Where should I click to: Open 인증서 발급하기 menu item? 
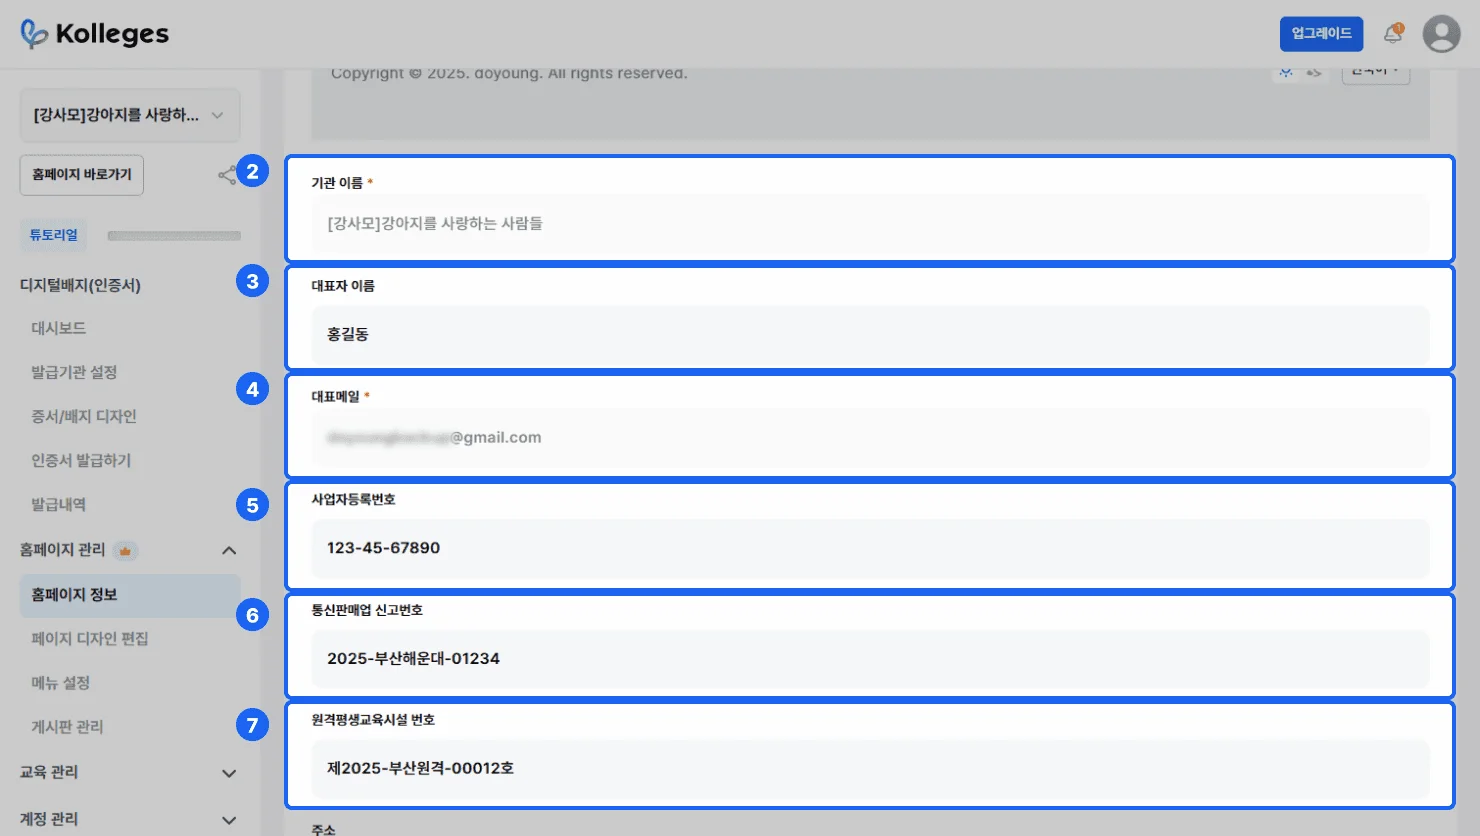tap(81, 461)
